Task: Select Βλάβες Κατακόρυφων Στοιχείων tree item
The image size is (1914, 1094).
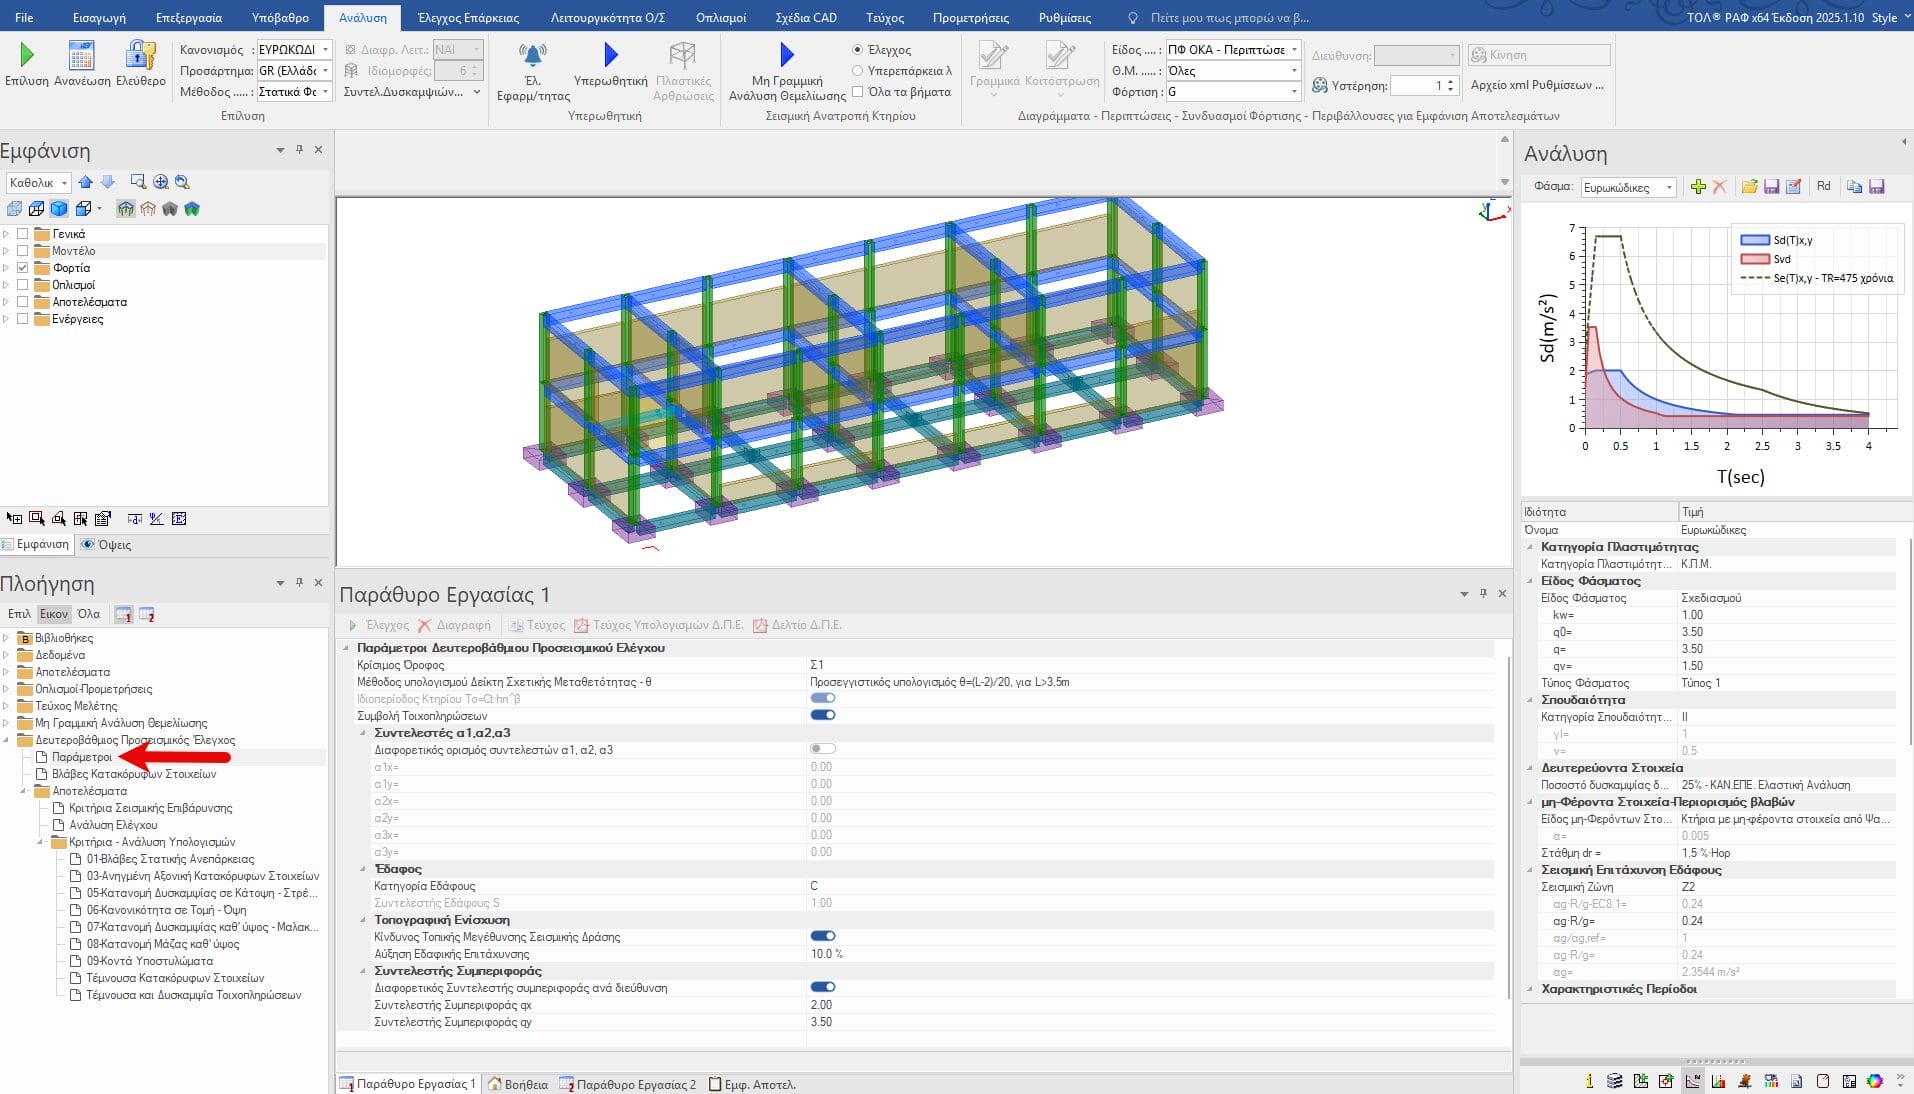Action: [134, 774]
